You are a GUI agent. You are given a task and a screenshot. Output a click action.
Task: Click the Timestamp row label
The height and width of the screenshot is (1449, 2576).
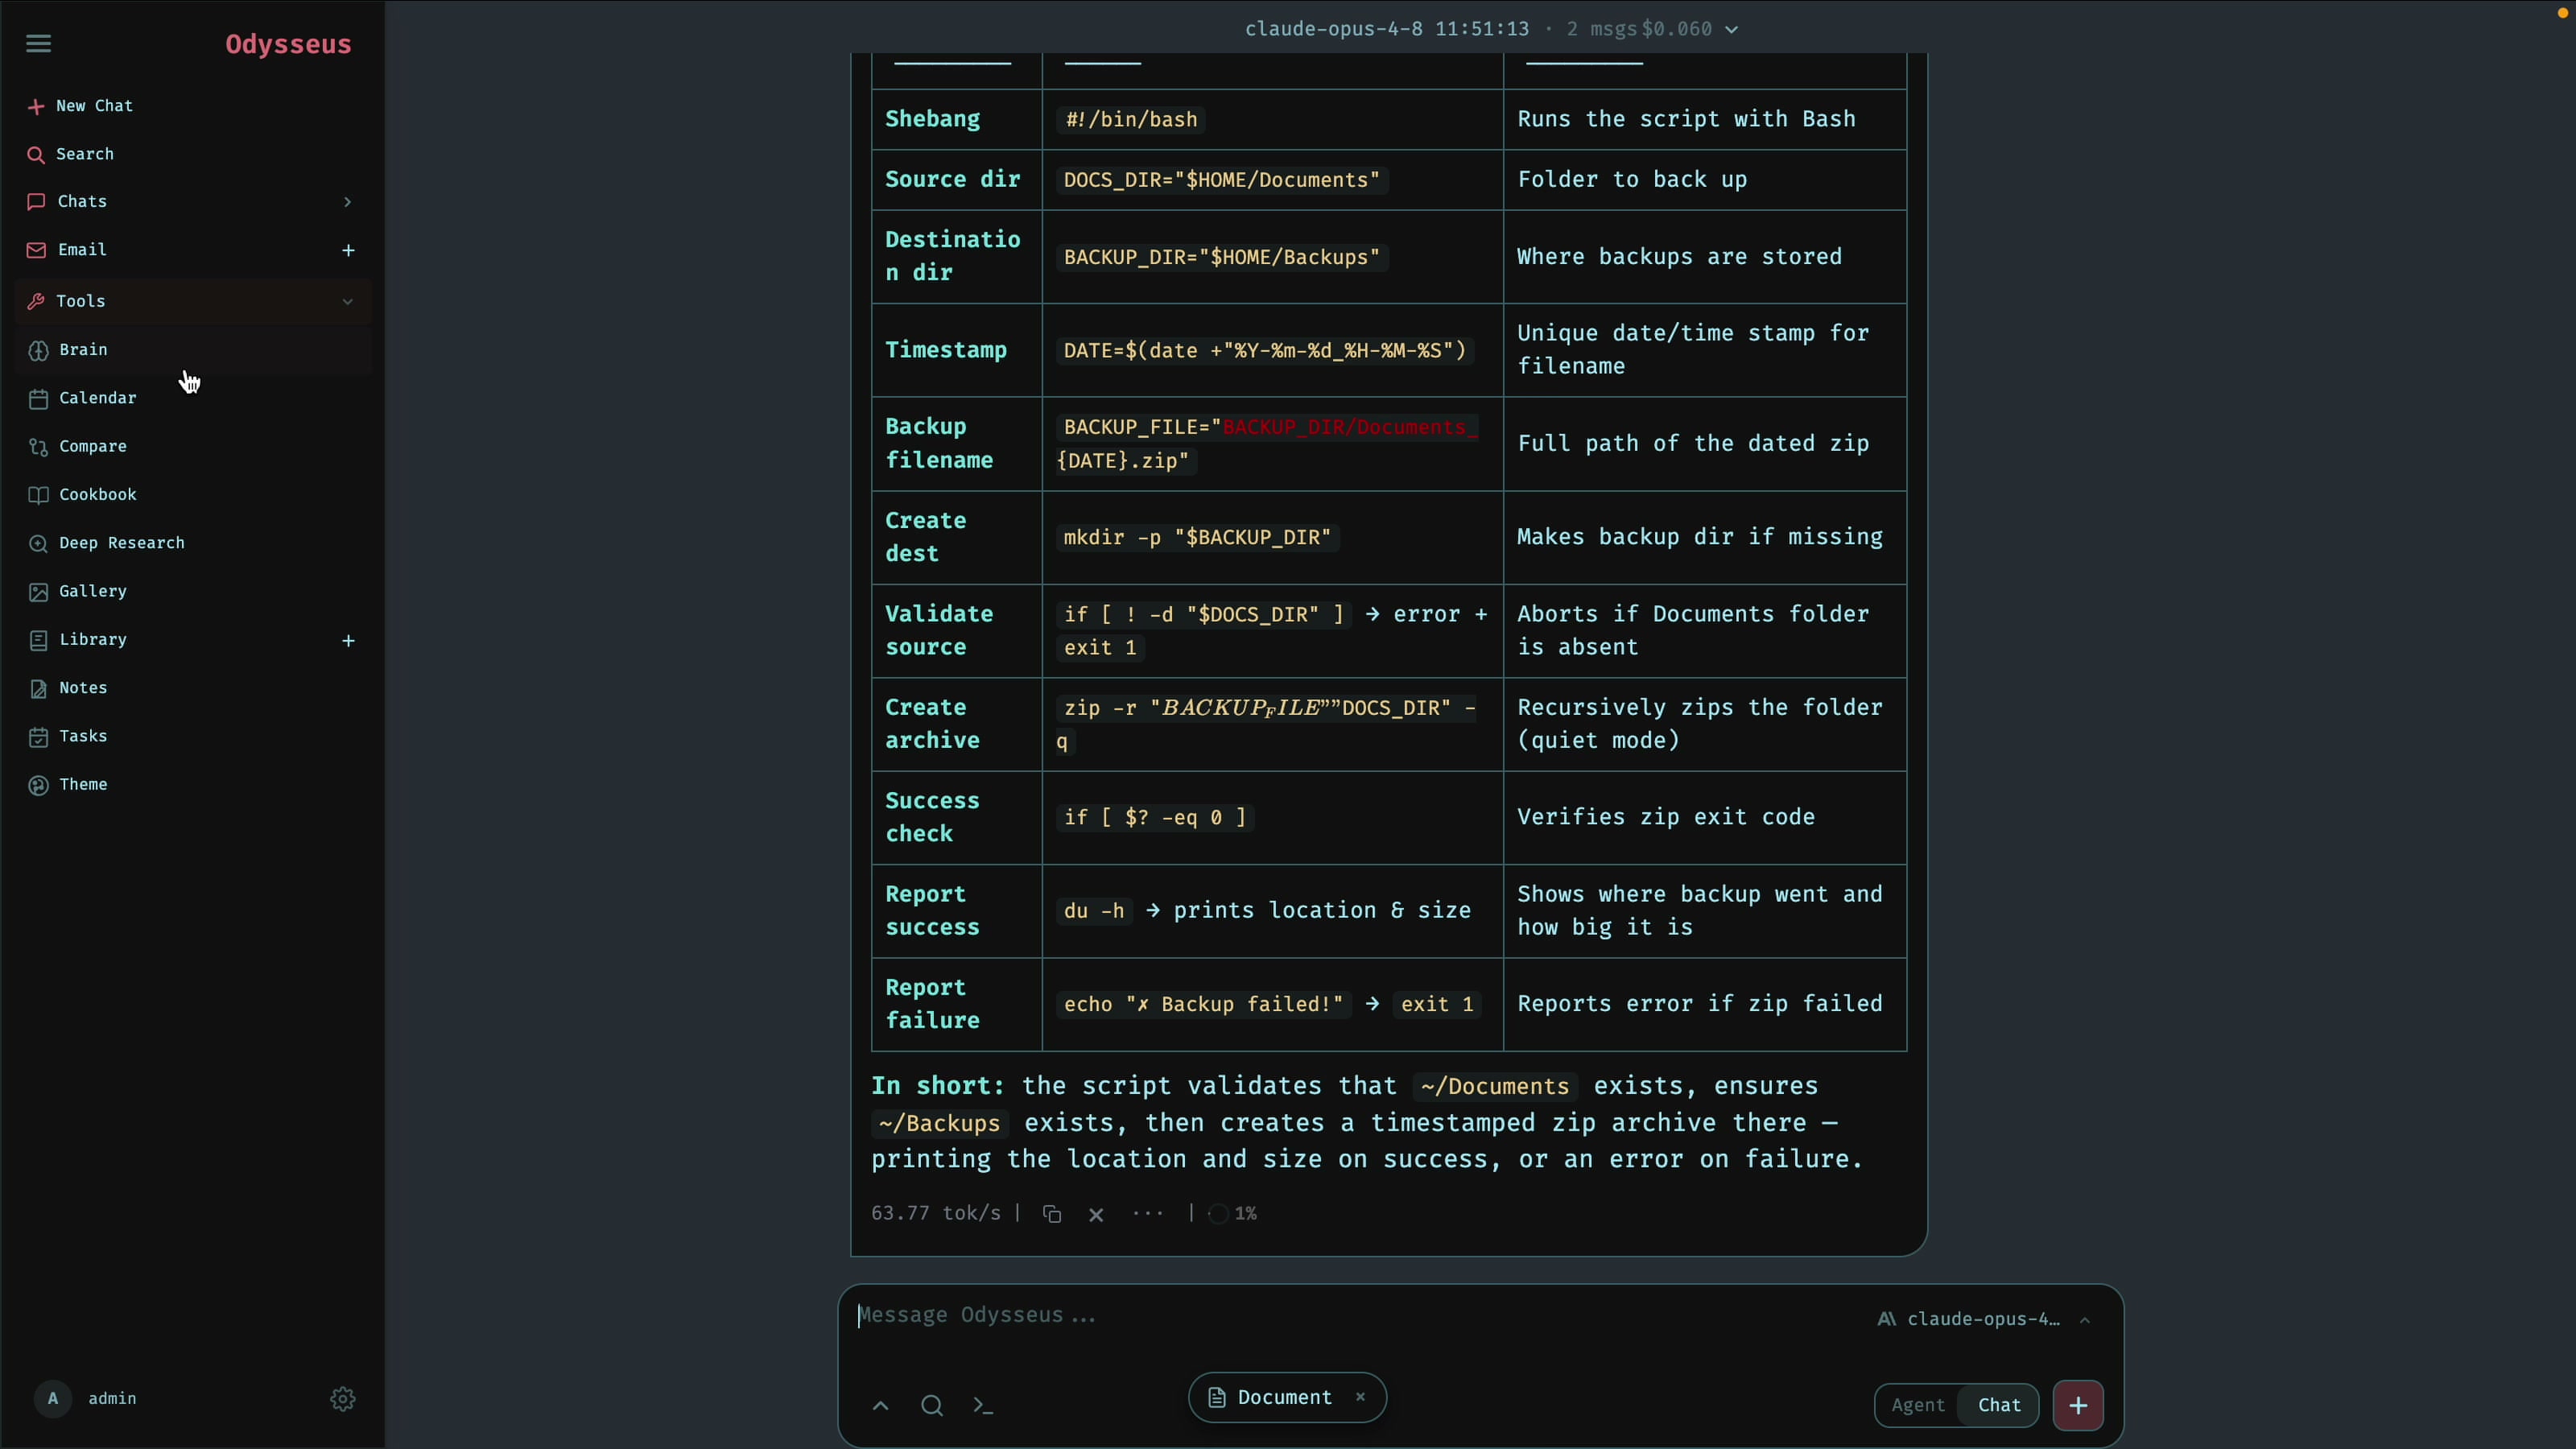point(945,350)
